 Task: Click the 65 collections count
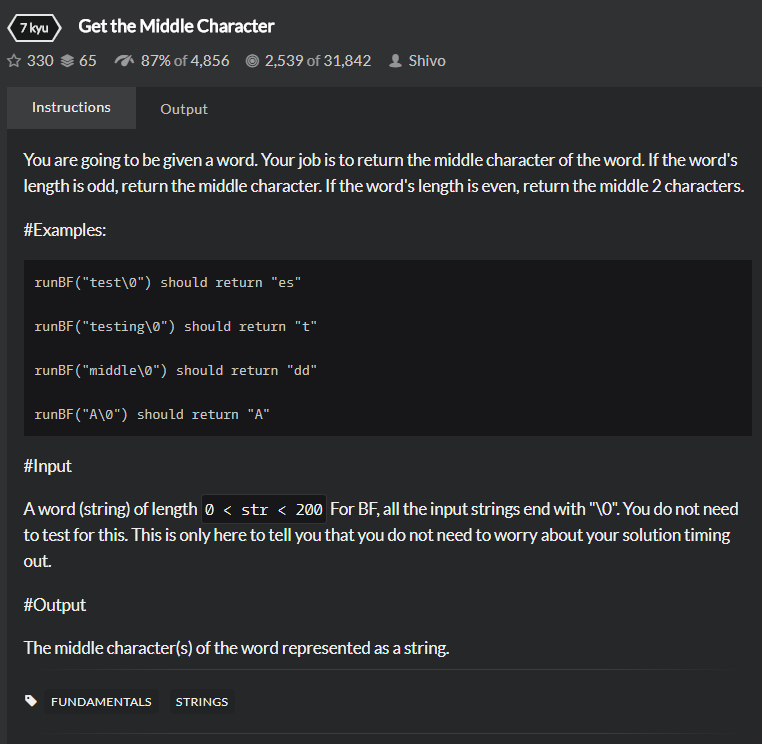point(87,61)
